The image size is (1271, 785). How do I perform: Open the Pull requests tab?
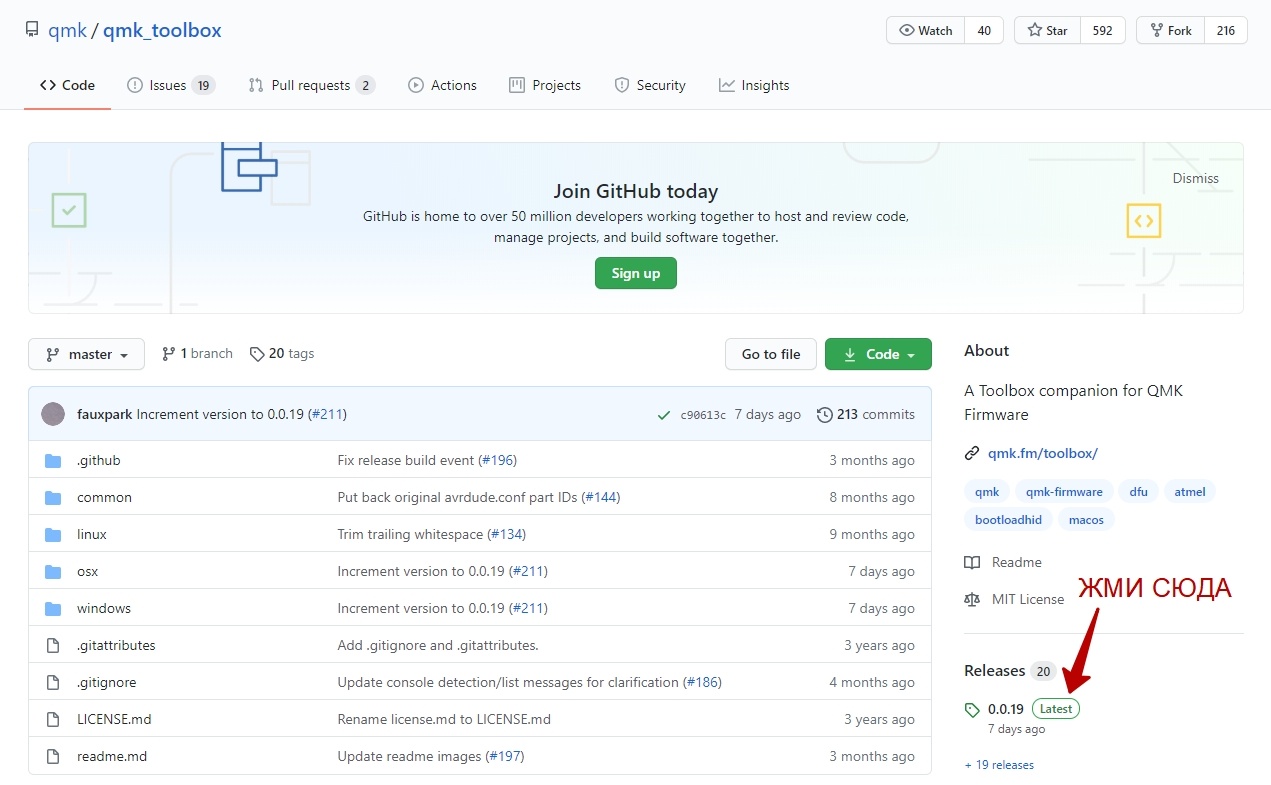[x=311, y=85]
